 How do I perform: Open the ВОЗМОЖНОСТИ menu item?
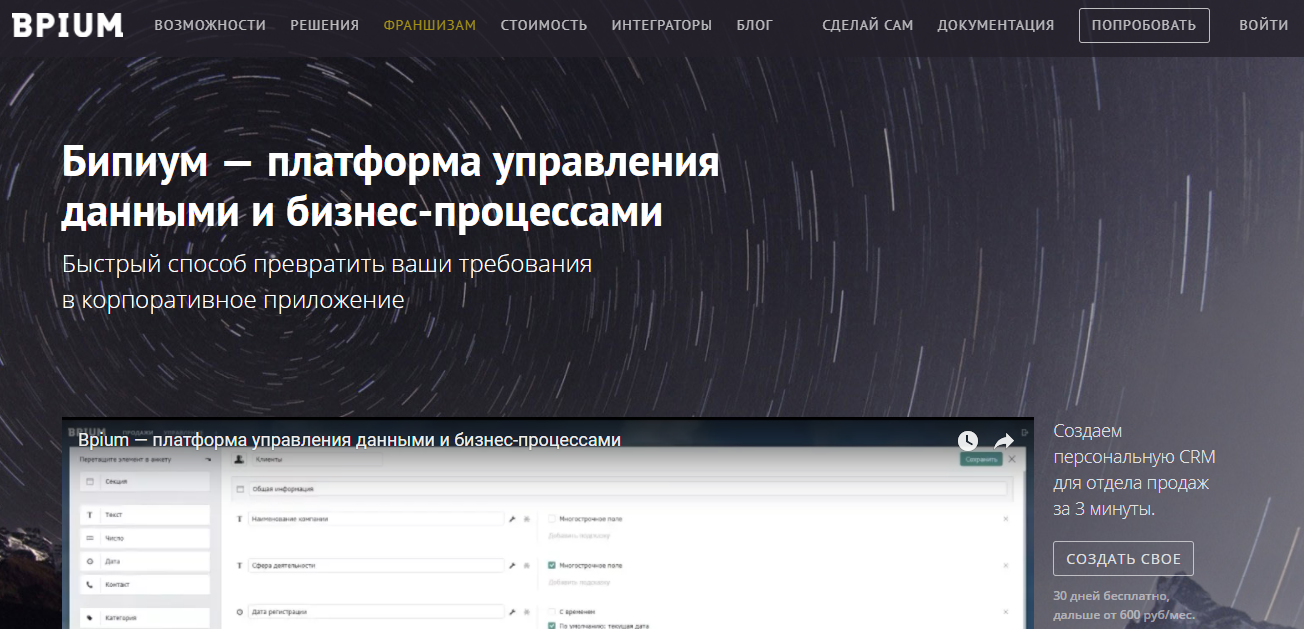[x=210, y=25]
